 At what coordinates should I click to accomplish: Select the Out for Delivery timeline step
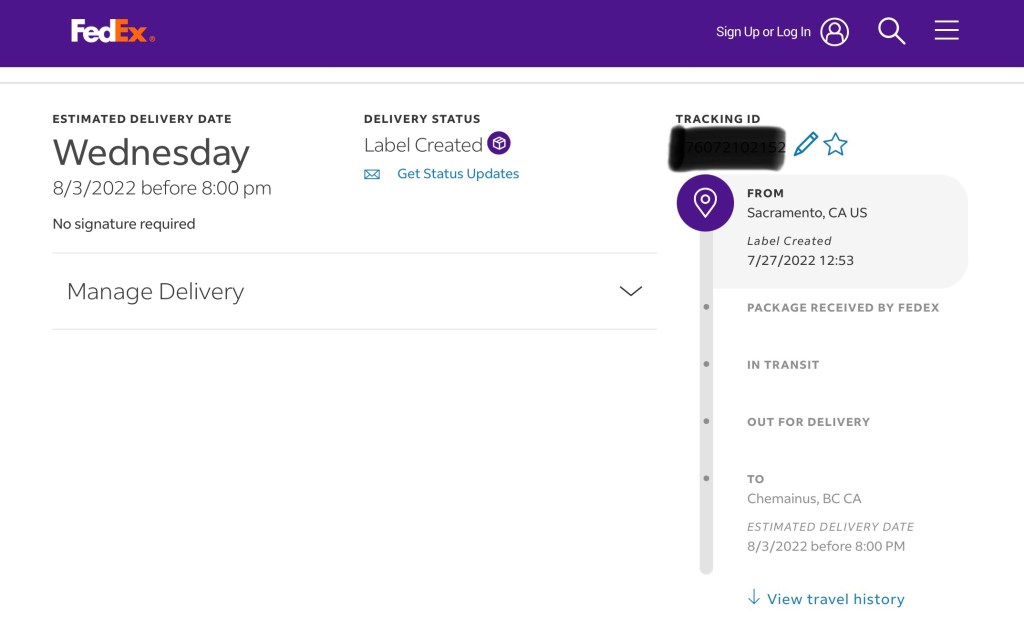coord(808,422)
